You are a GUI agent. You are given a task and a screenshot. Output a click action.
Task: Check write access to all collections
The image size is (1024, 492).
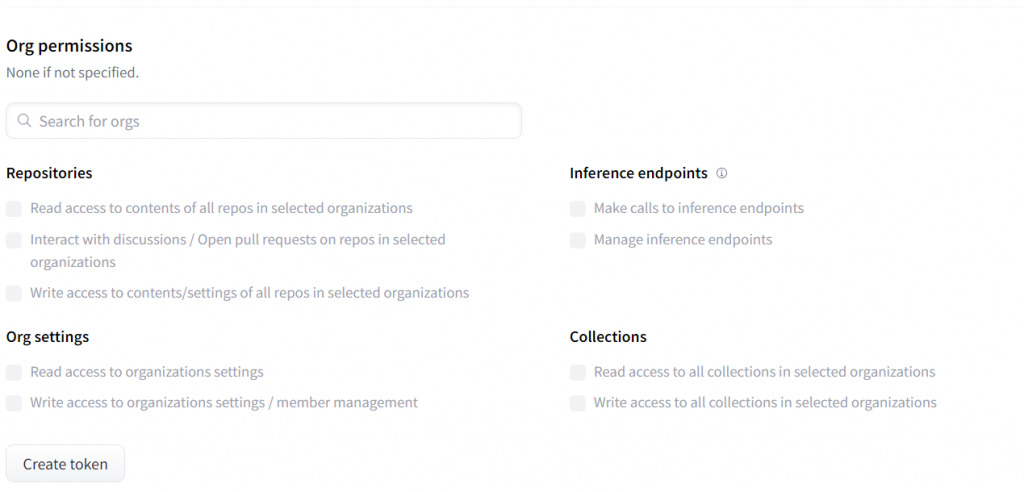click(578, 403)
